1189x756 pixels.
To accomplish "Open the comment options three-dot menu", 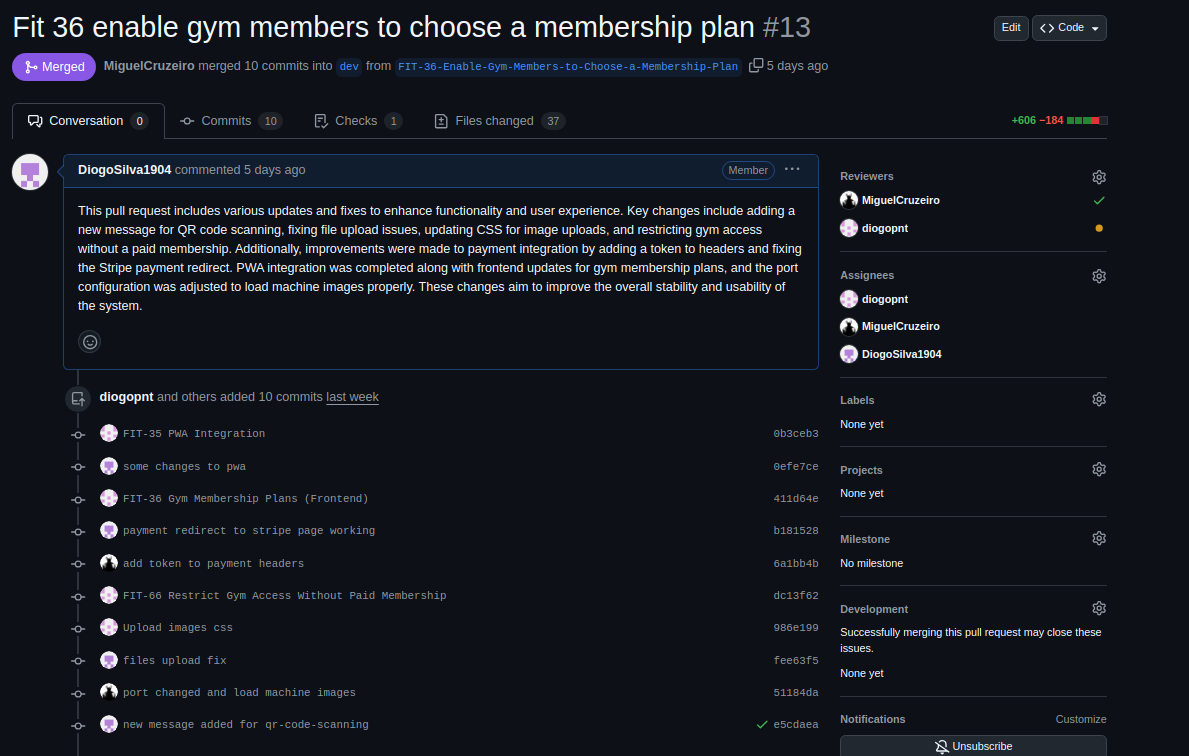I will tap(792, 170).
